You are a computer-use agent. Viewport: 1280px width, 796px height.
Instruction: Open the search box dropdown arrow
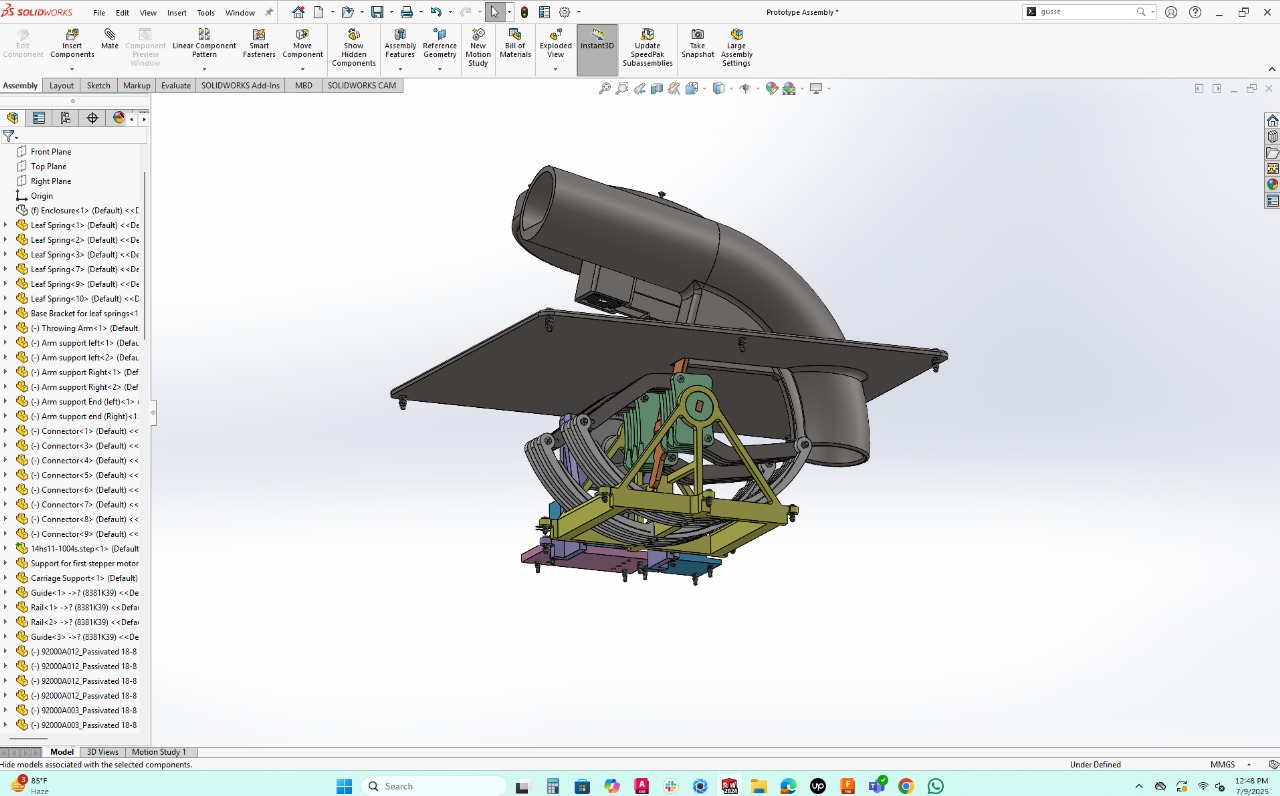[x=1153, y=12]
